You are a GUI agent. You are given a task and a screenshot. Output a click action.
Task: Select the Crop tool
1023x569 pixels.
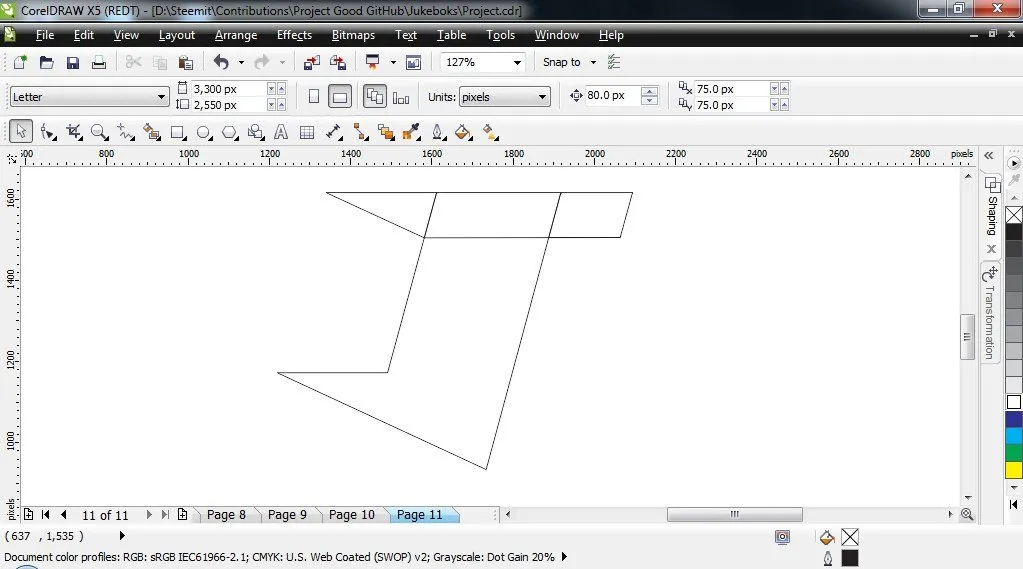[74, 132]
